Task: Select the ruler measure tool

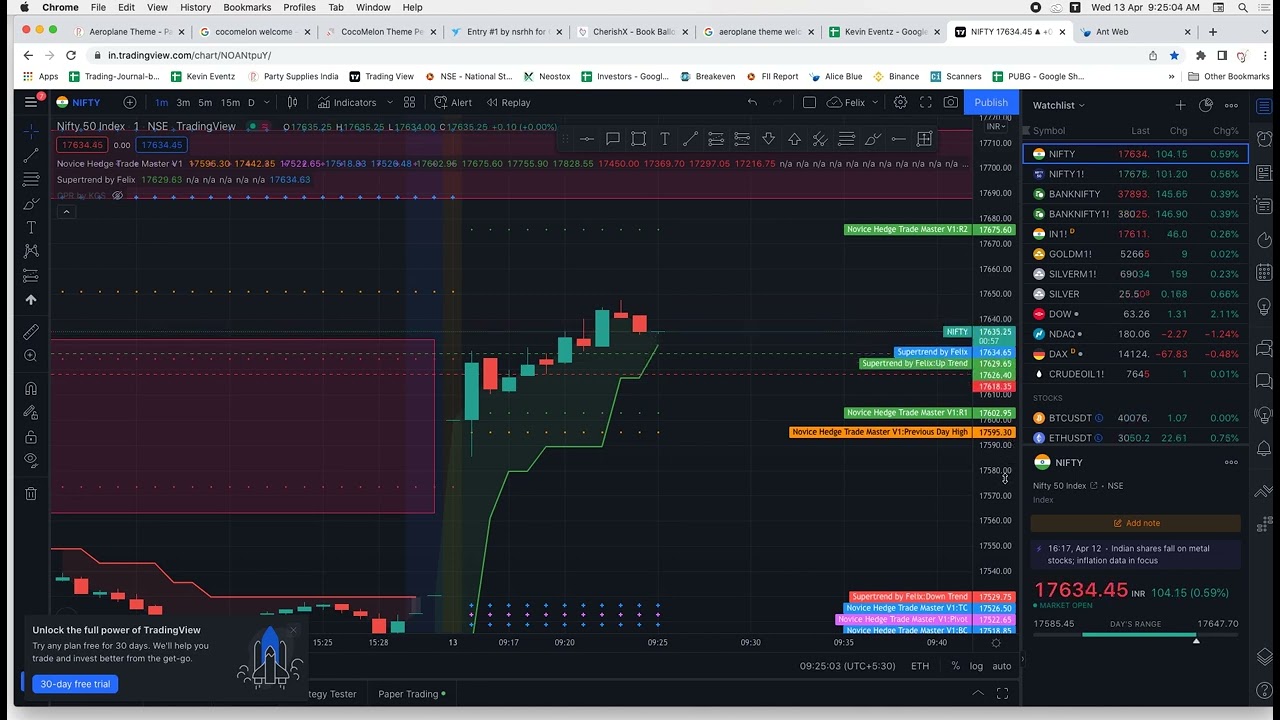Action: pos(31,332)
